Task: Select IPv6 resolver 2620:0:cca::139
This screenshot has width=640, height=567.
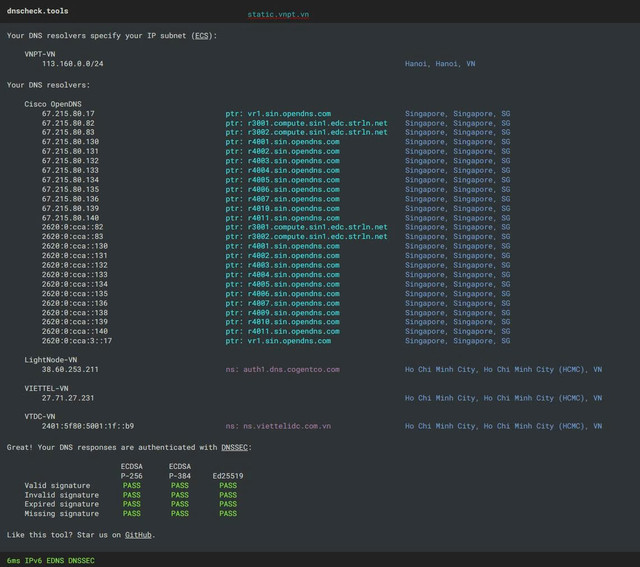Action: click(75, 322)
